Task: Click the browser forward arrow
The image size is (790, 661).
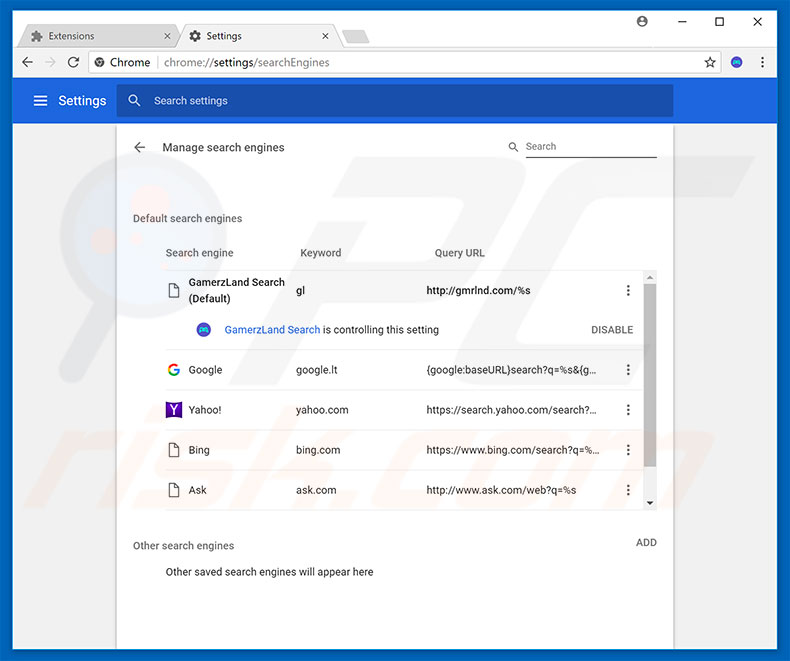Action: [x=50, y=62]
